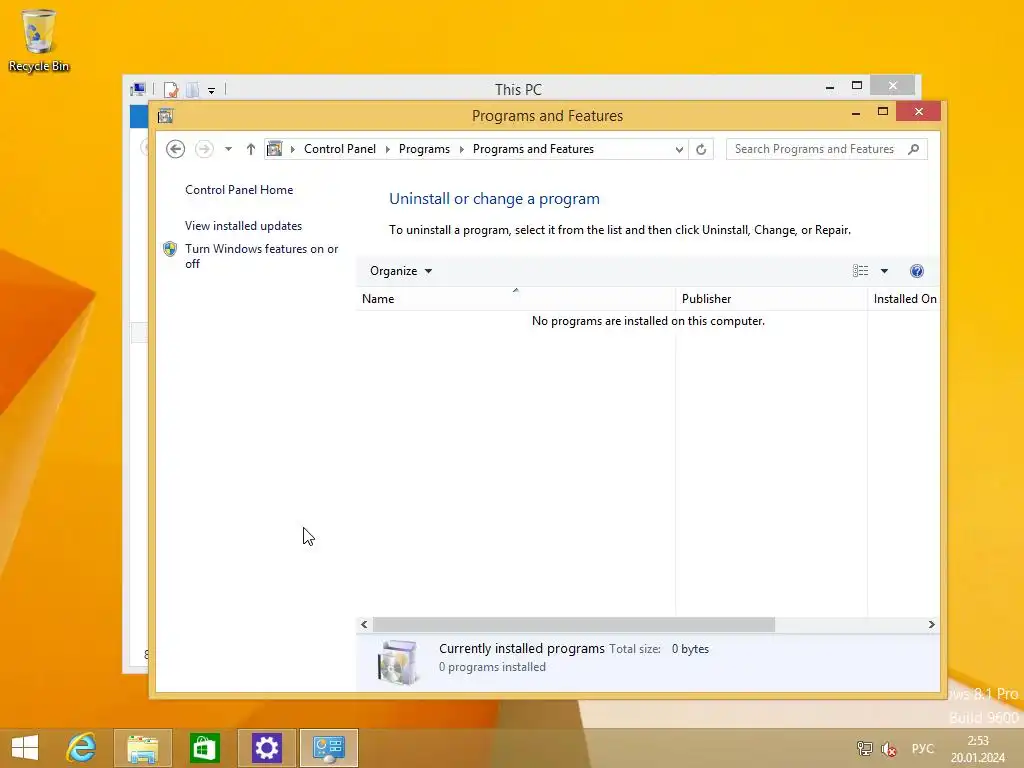Click 'No programs are installed on this computer.' text
Viewport: 1024px width, 768px height.
pyautogui.click(x=648, y=321)
